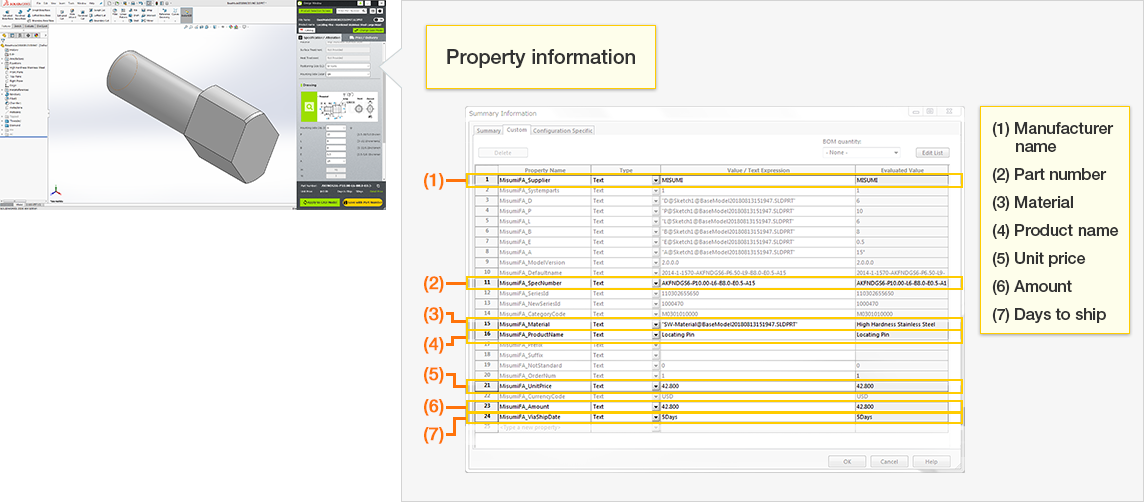Image resolution: width=1144 pixels, height=502 pixels.
Task: Open Type dropdown for MisumiFA_SpecNumber row
Action: [656, 282]
